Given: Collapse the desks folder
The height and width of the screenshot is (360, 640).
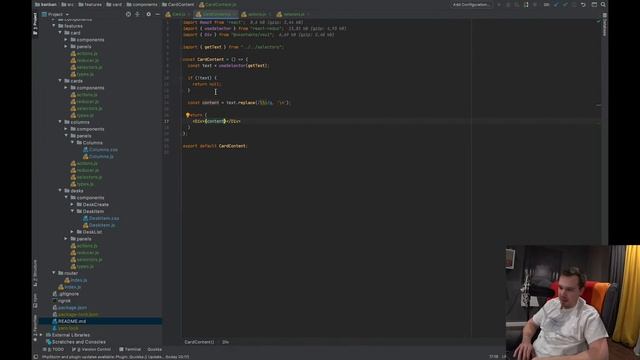Looking at the screenshot, I should coord(60,191).
